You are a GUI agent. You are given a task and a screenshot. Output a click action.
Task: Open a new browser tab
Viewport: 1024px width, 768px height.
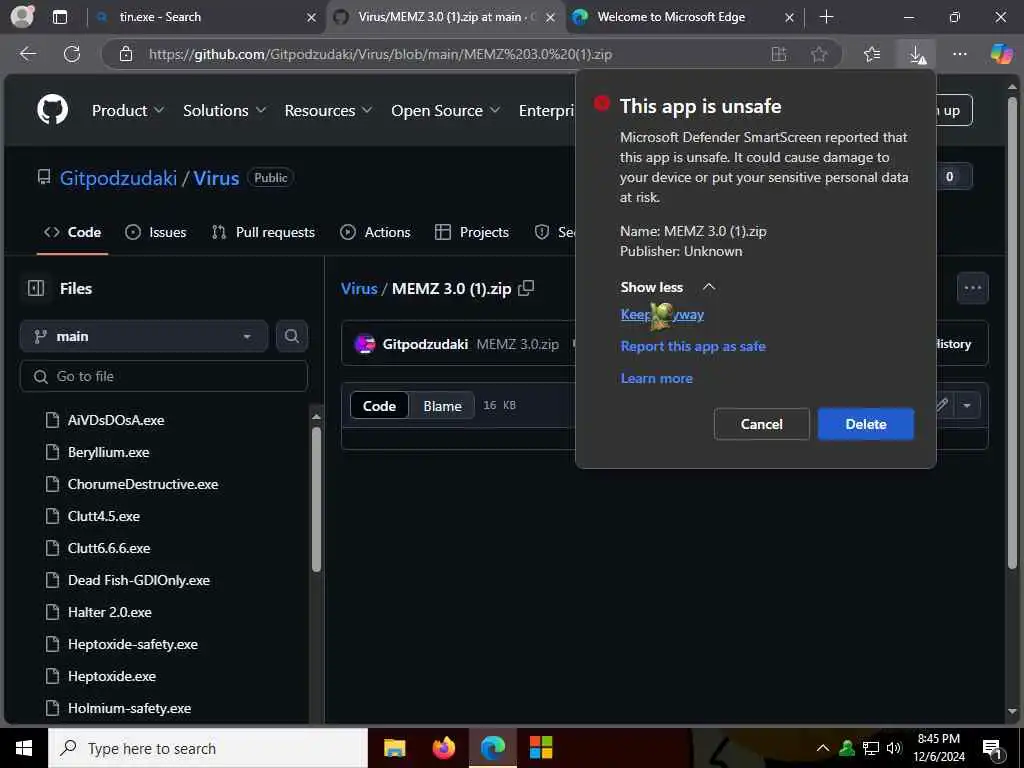[x=826, y=17]
